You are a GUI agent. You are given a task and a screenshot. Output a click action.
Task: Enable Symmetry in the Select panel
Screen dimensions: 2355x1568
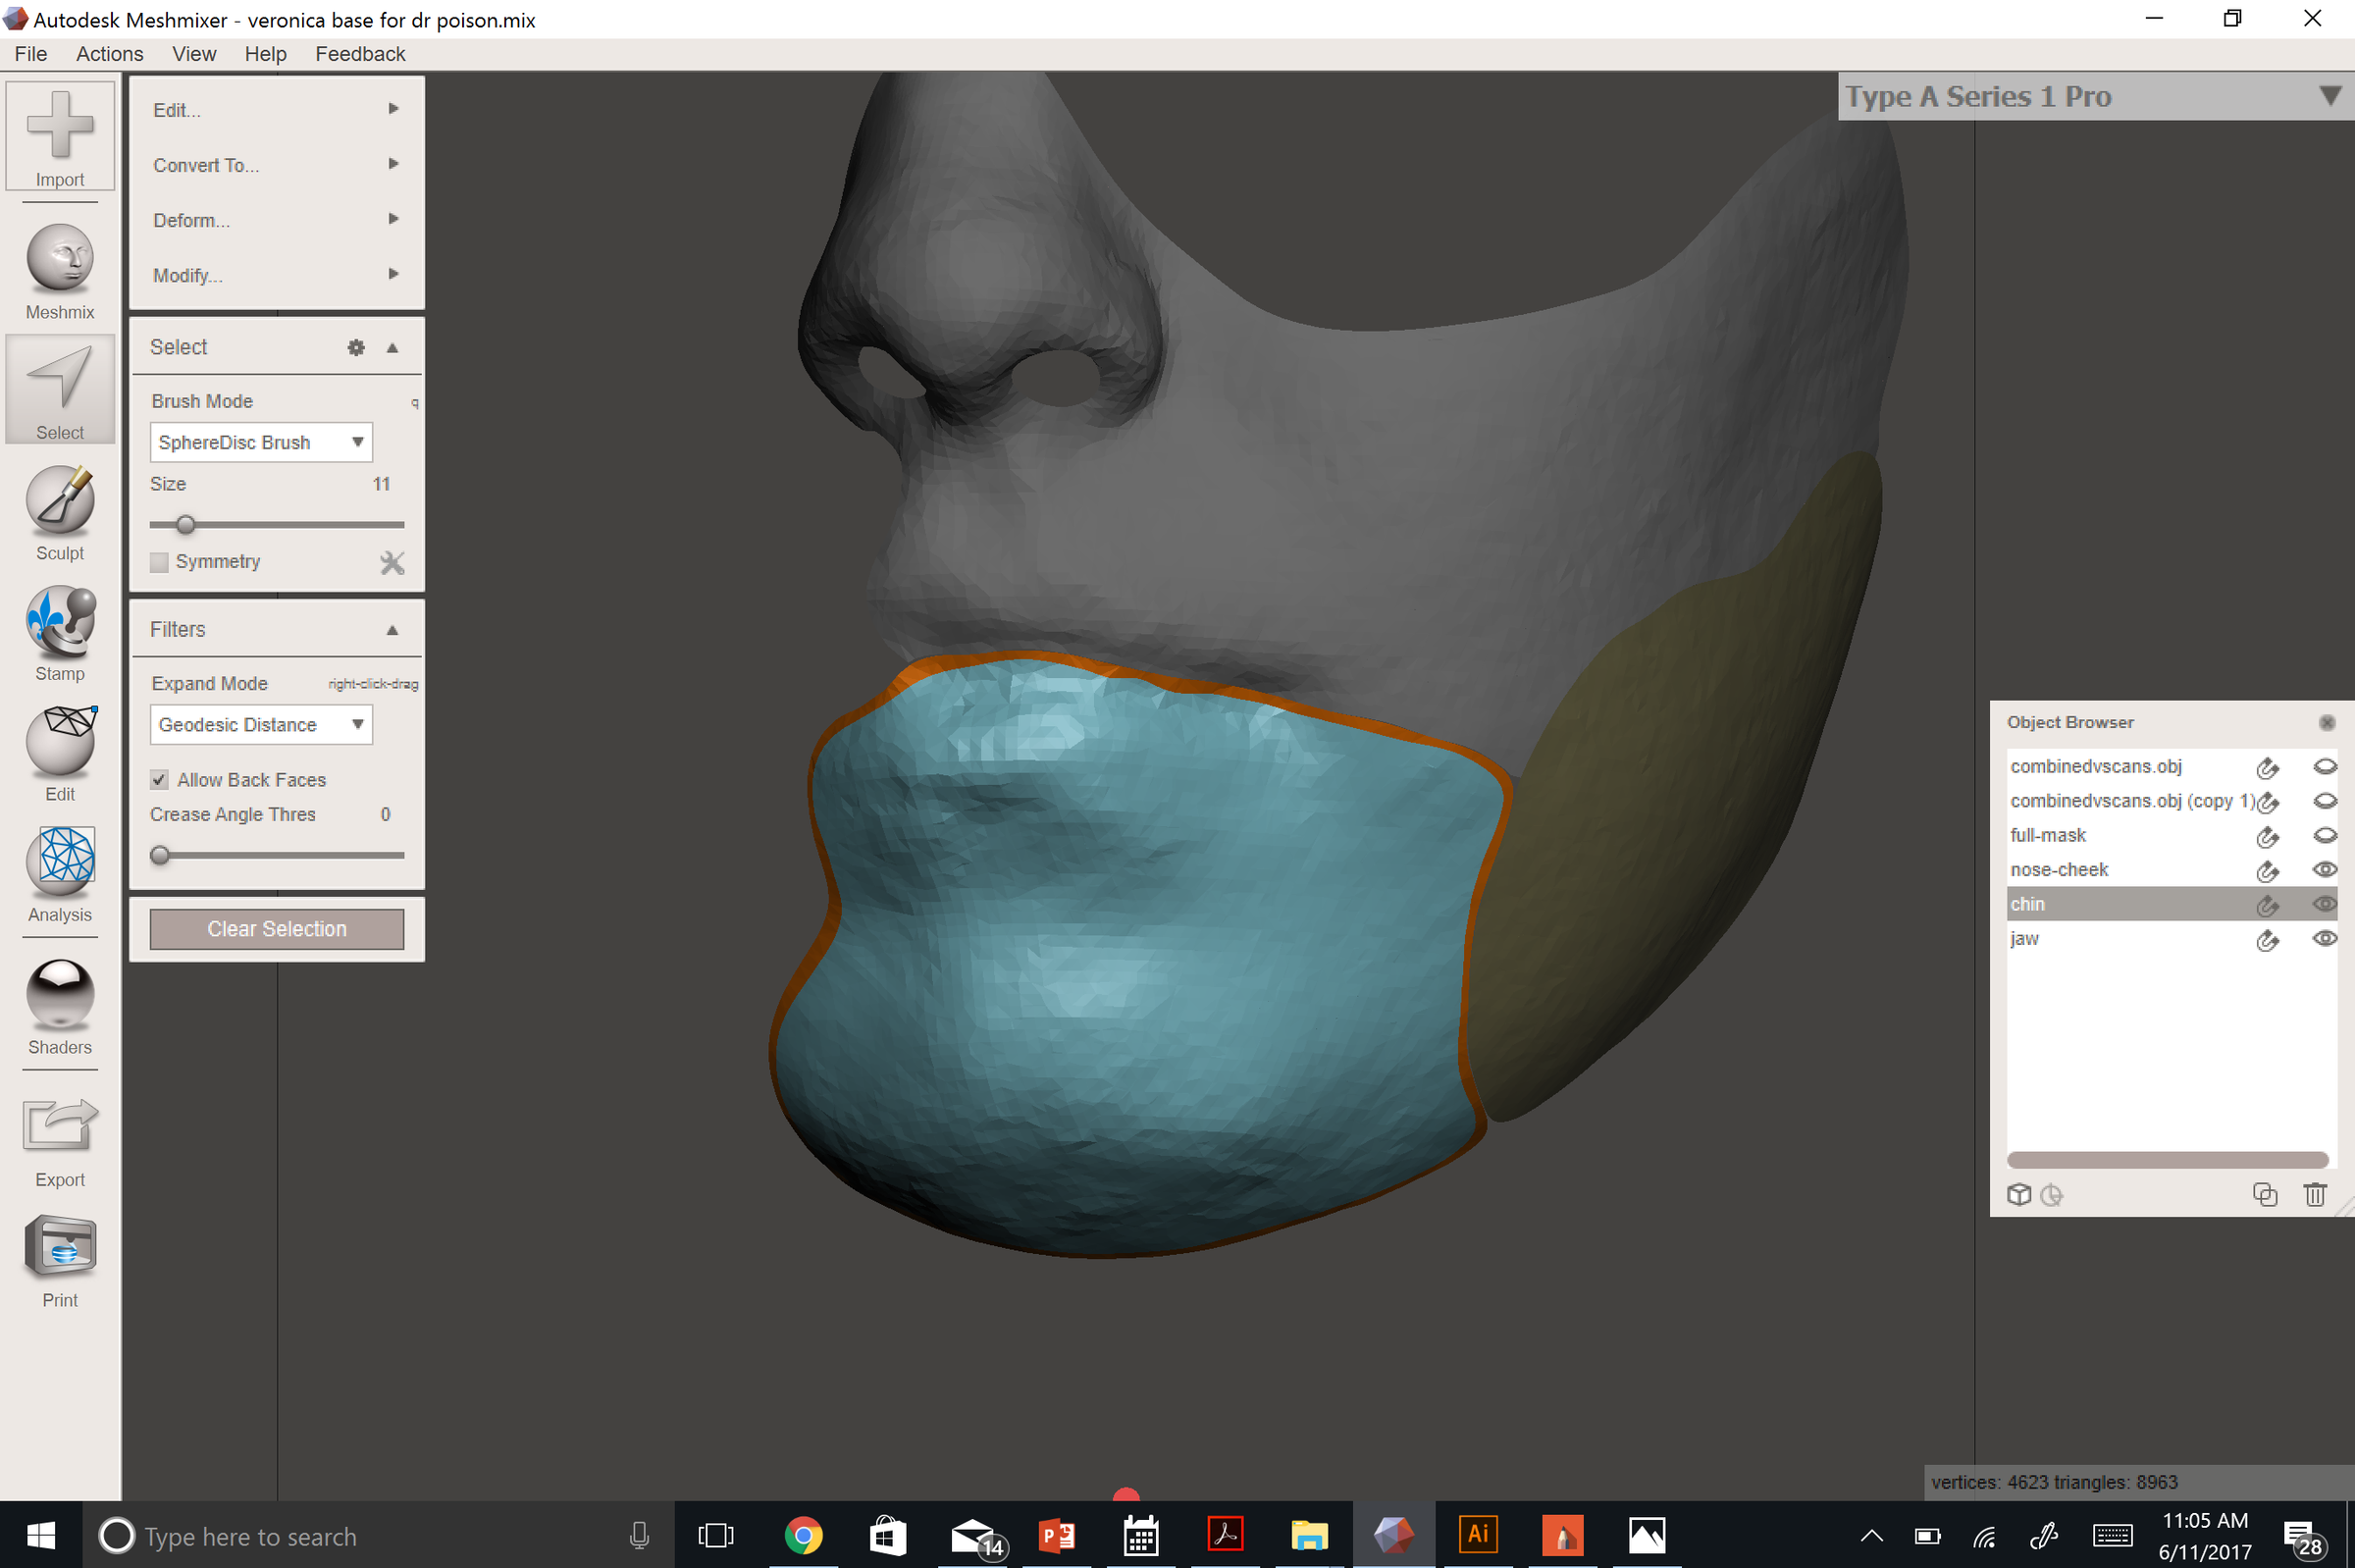[x=159, y=562]
